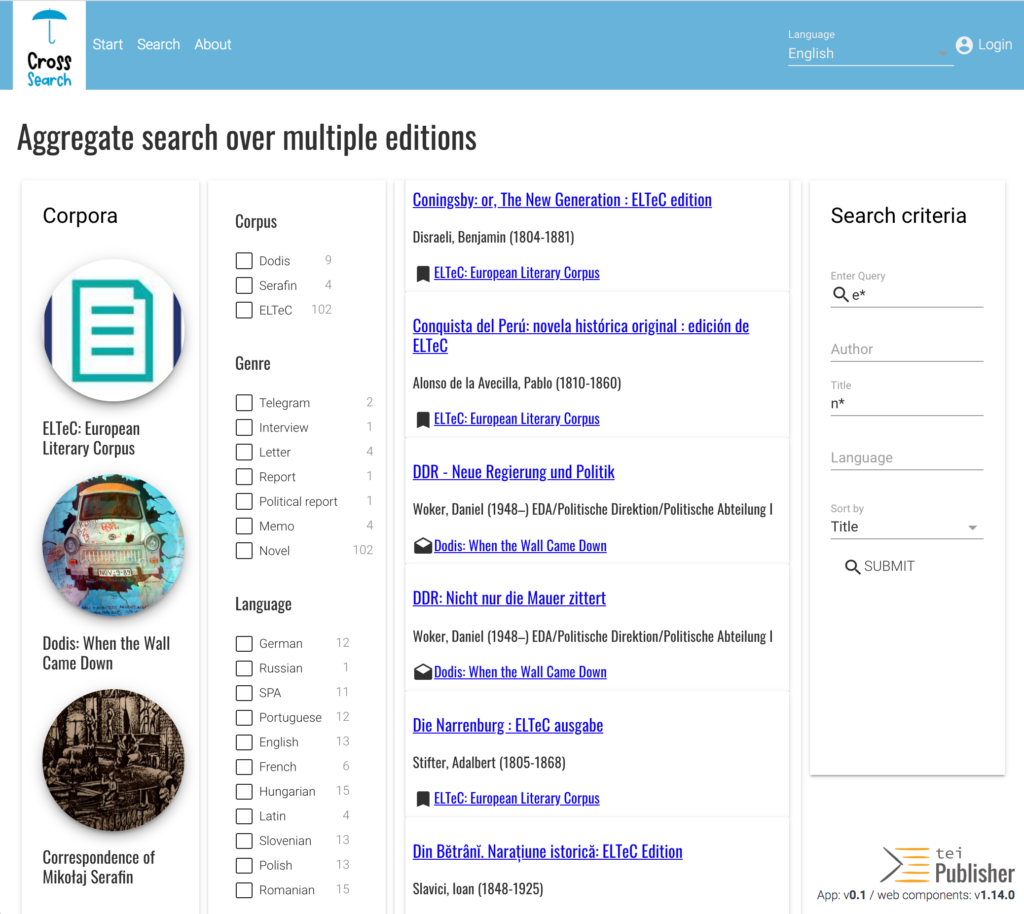Enable the Dodis corpus checkbox
This screenshot has height=914, width=1024.
click(244, 261)
